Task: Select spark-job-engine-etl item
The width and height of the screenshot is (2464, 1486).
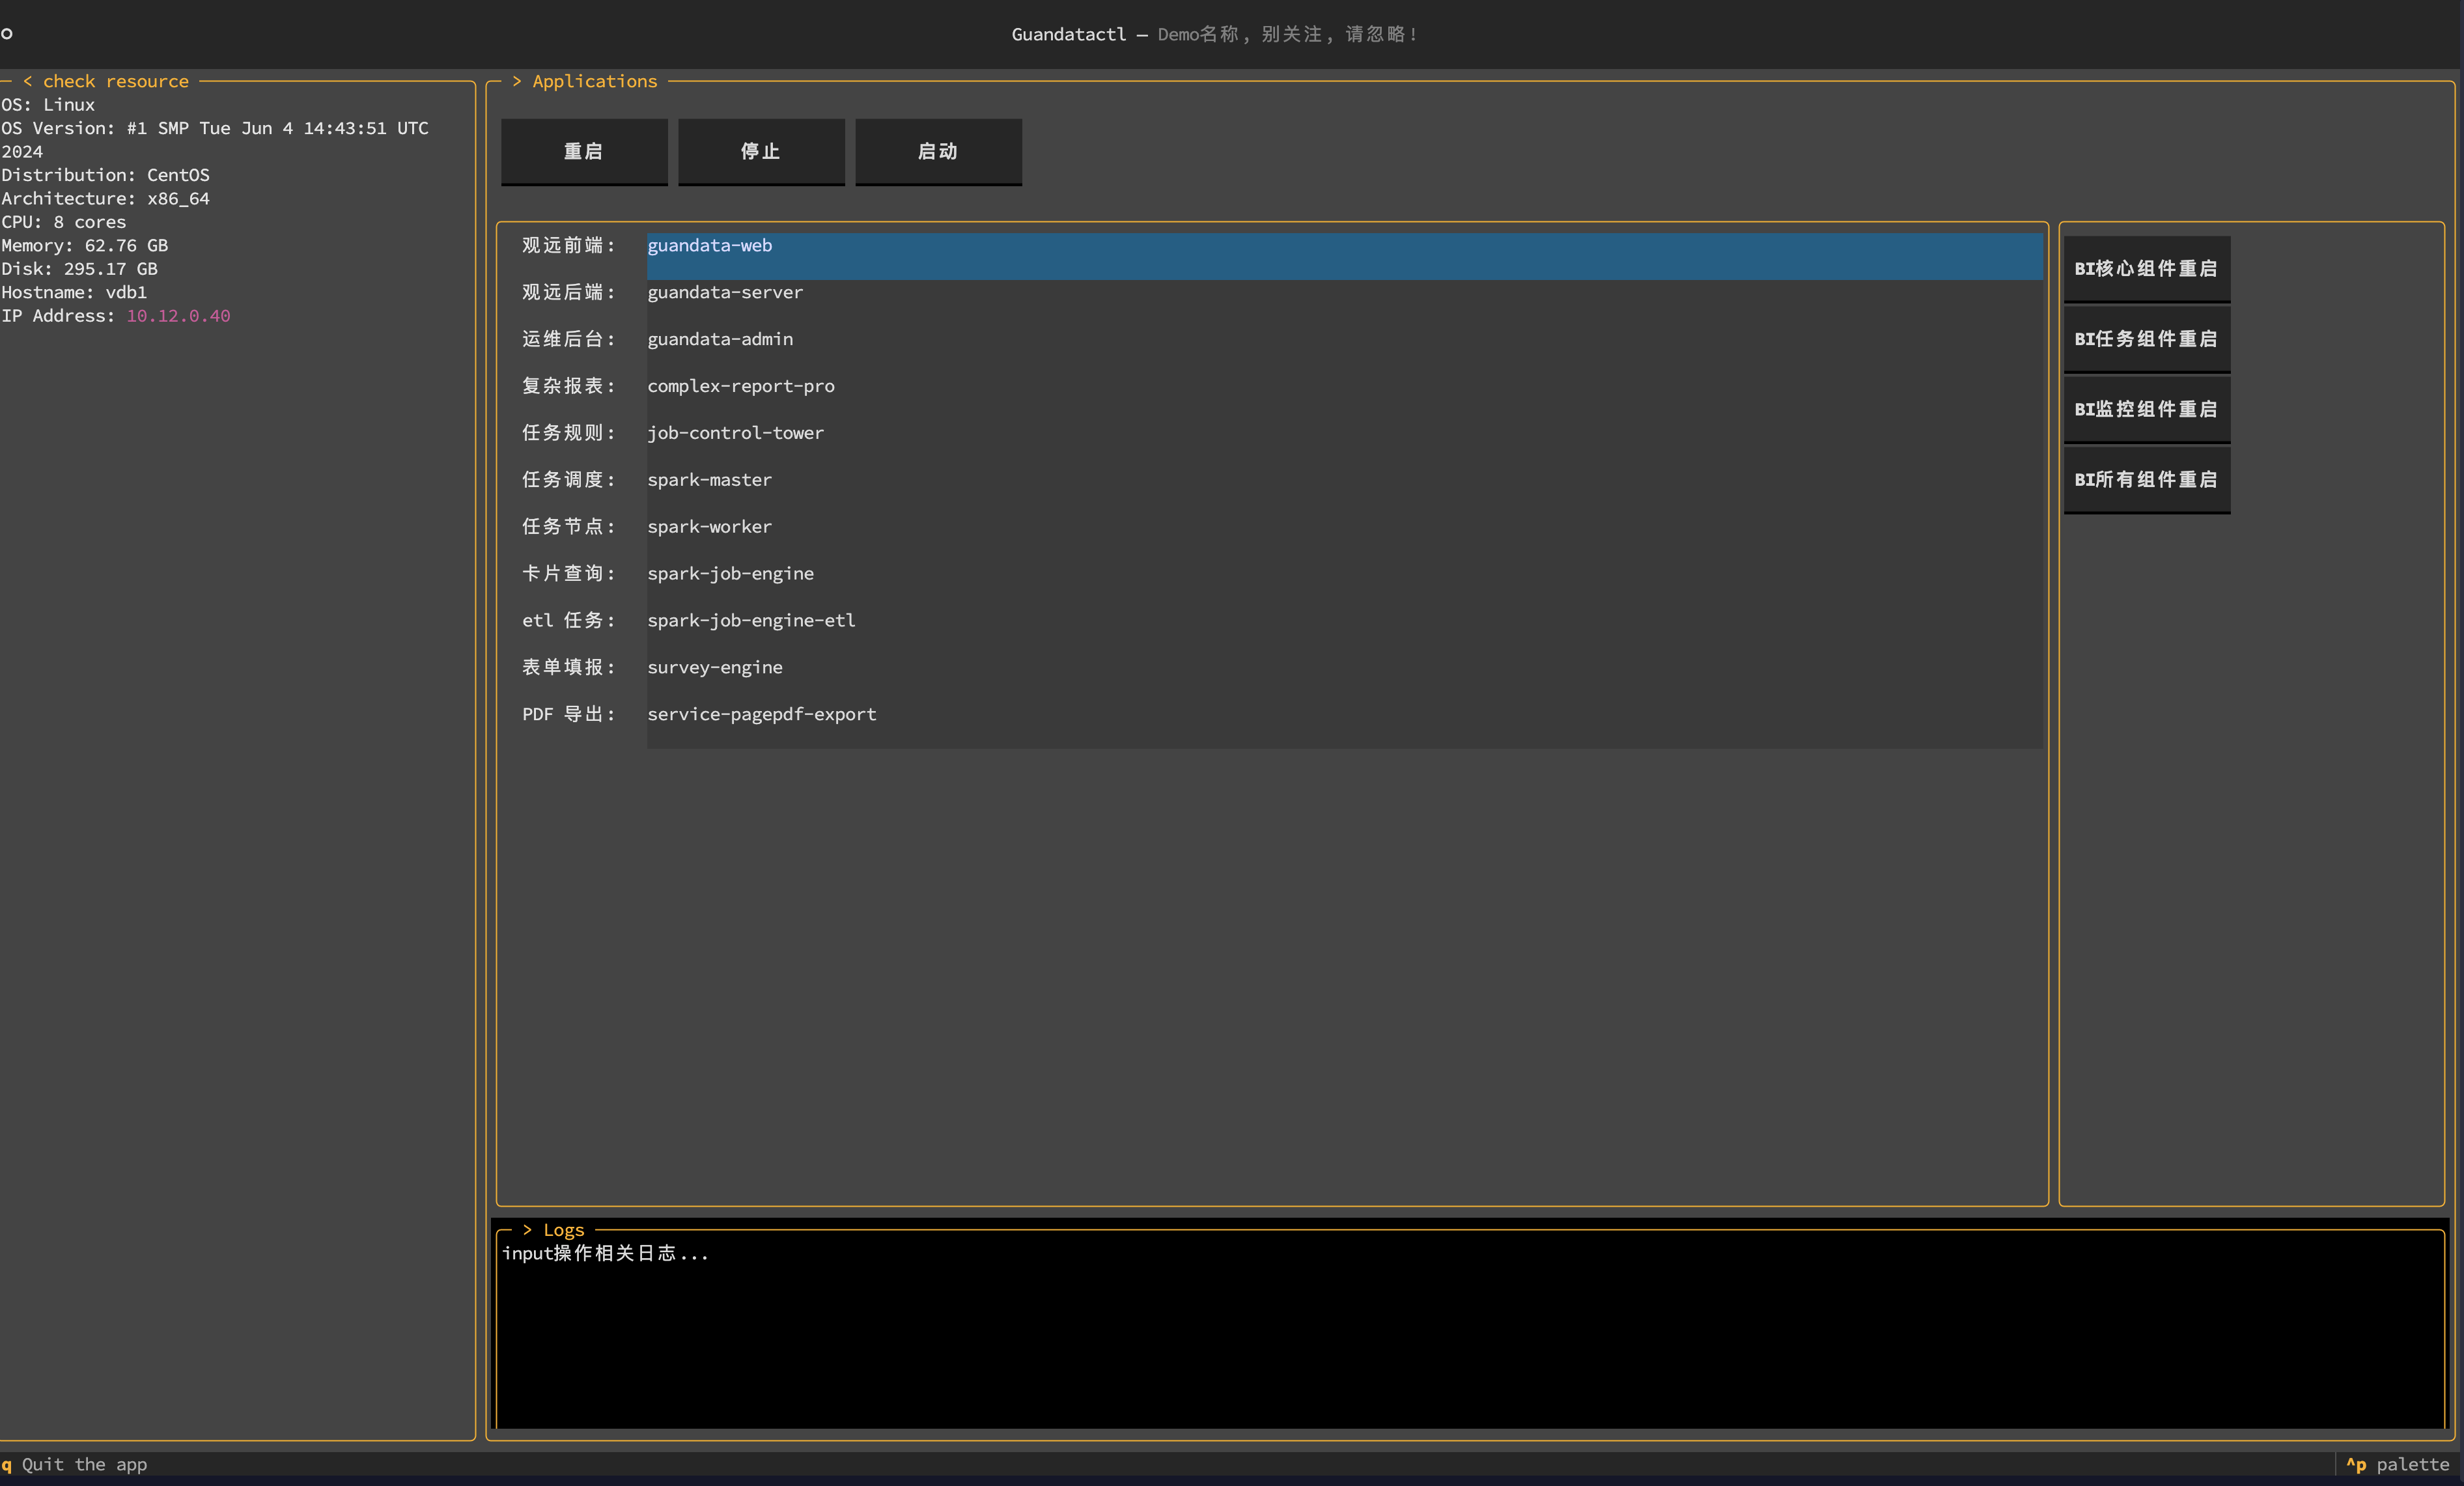Action: 751,620
